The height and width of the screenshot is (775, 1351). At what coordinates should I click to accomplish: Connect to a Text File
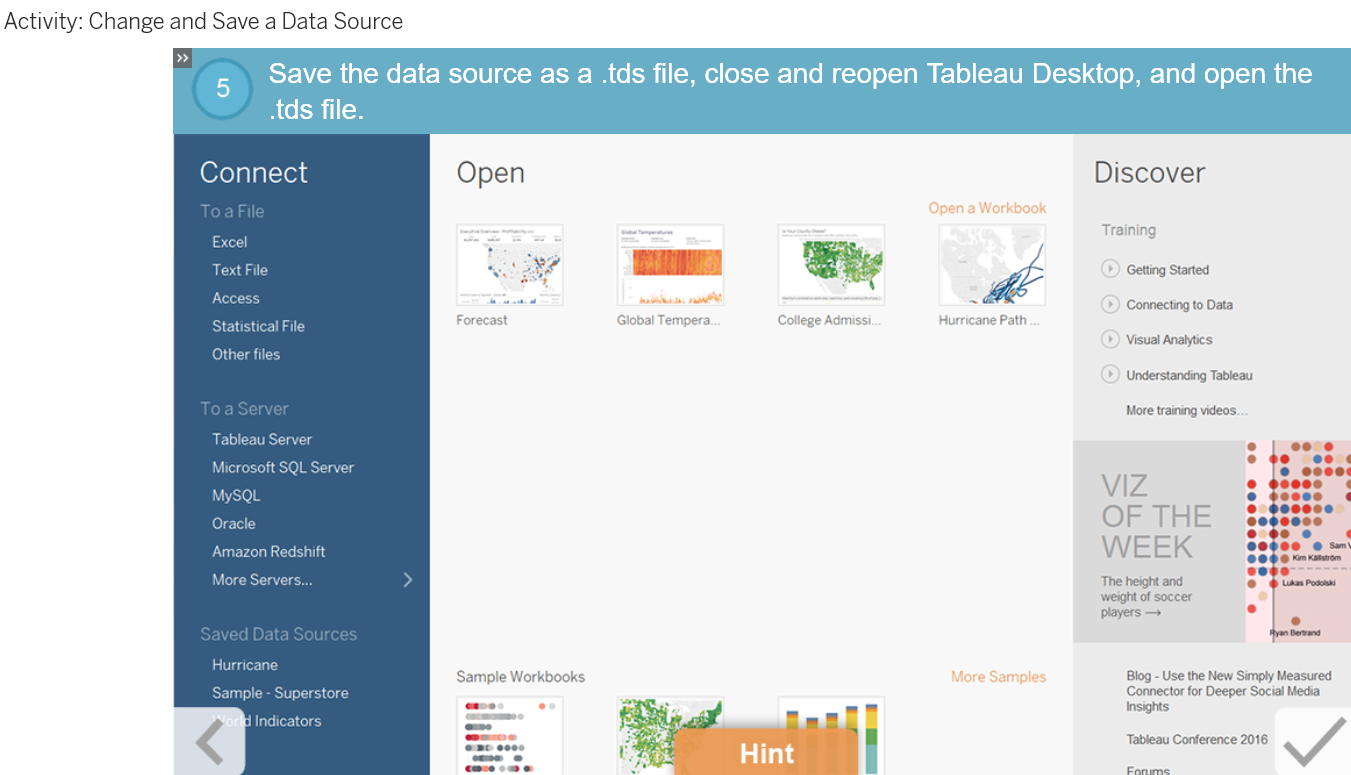point(240,270)
